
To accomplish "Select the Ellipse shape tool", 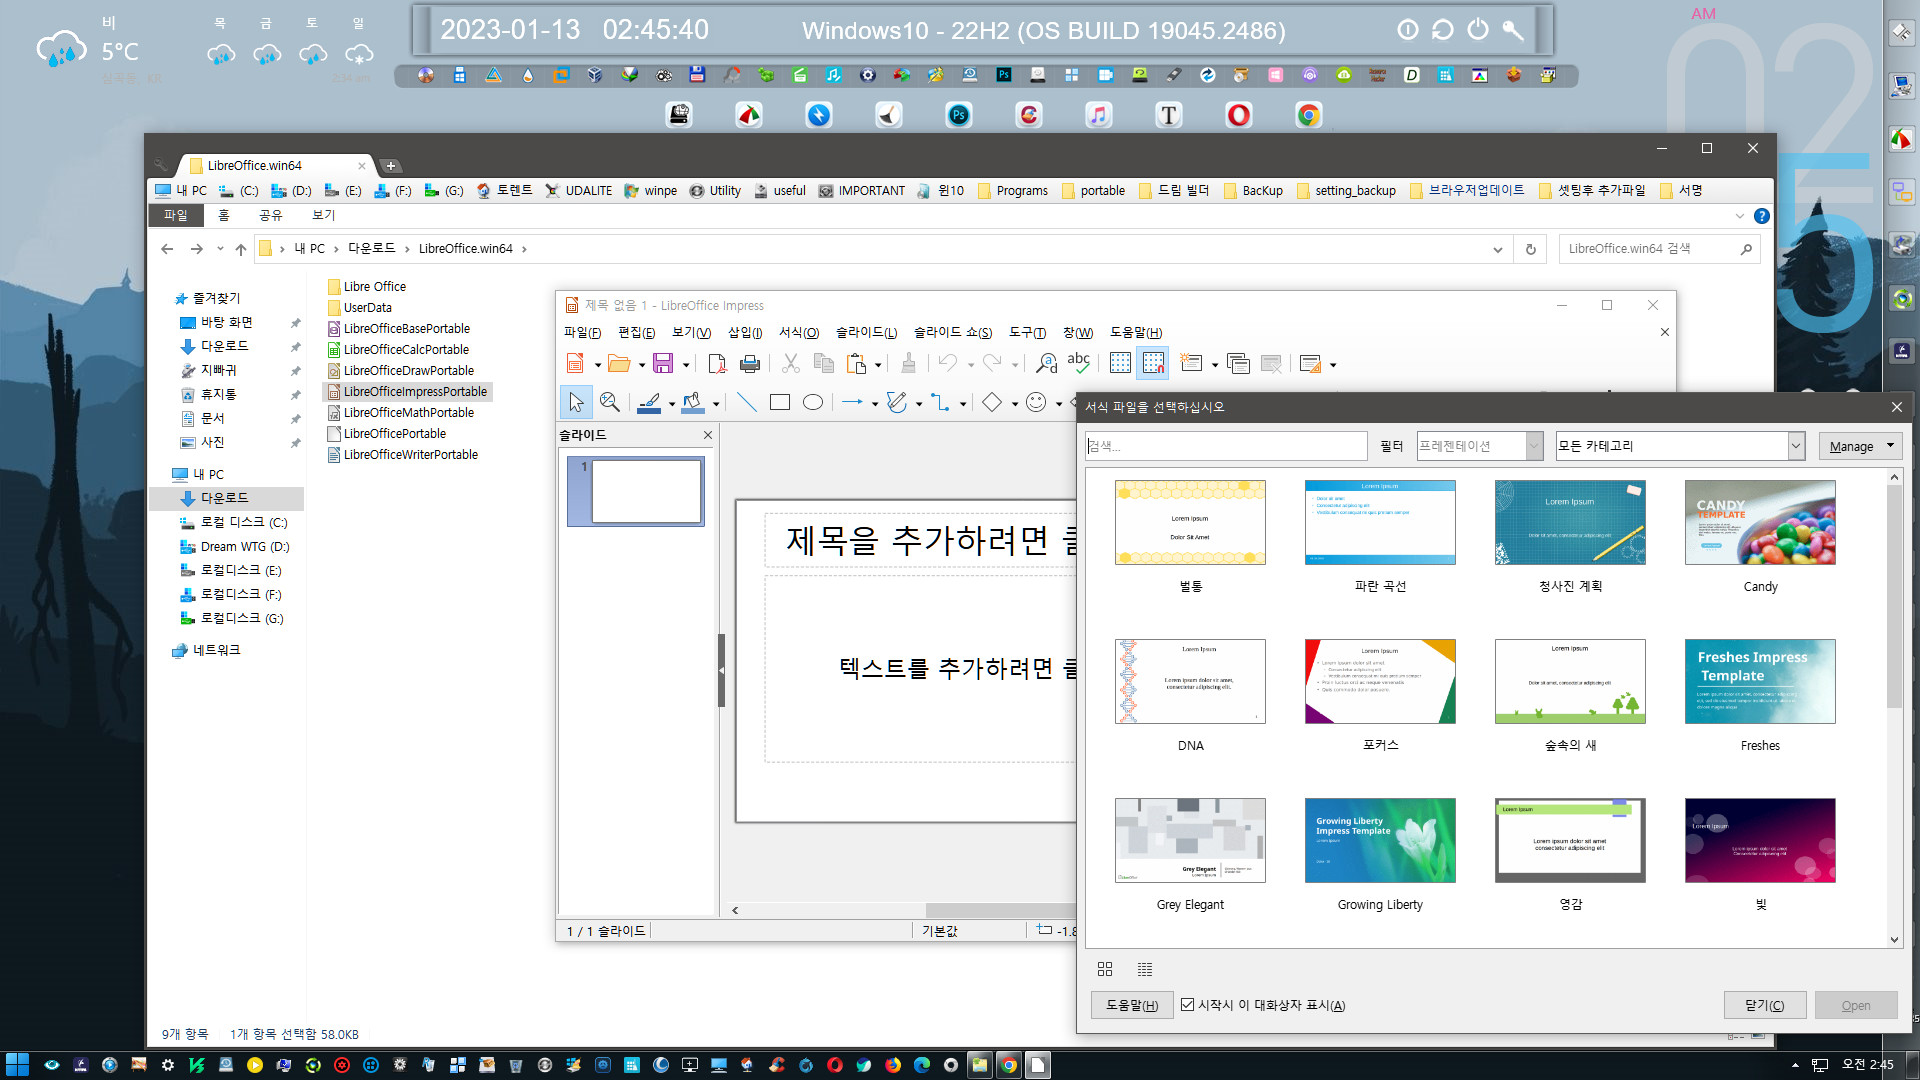I will (813, 402).
